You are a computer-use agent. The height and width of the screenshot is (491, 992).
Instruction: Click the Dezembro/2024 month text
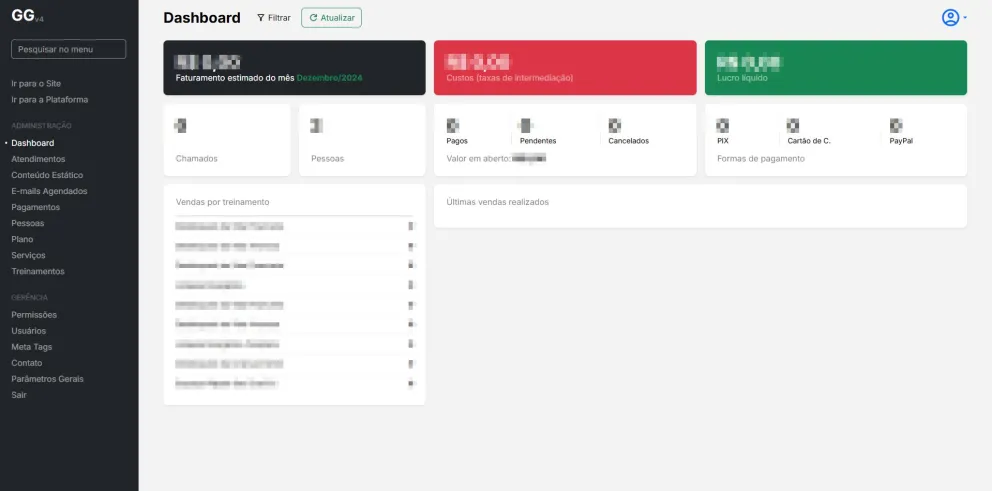coord(330,78)
